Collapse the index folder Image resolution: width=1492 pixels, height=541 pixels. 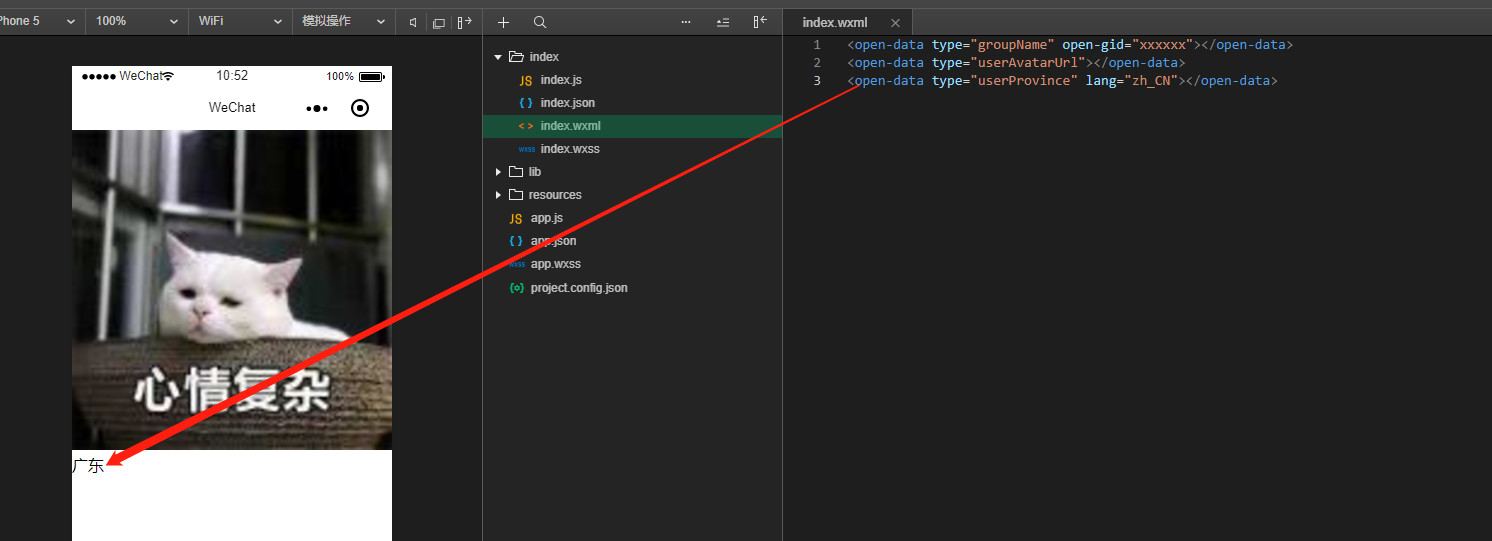point(498,57)
